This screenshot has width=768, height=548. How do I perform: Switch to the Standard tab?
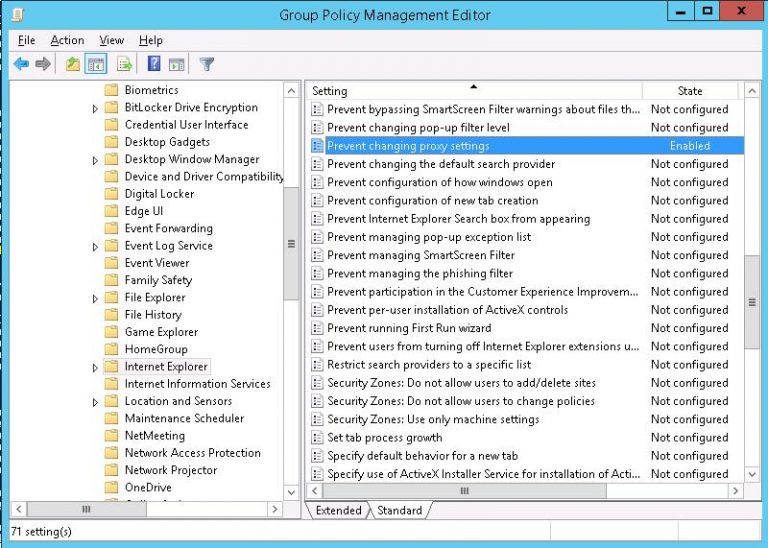[x=399, y=511]
